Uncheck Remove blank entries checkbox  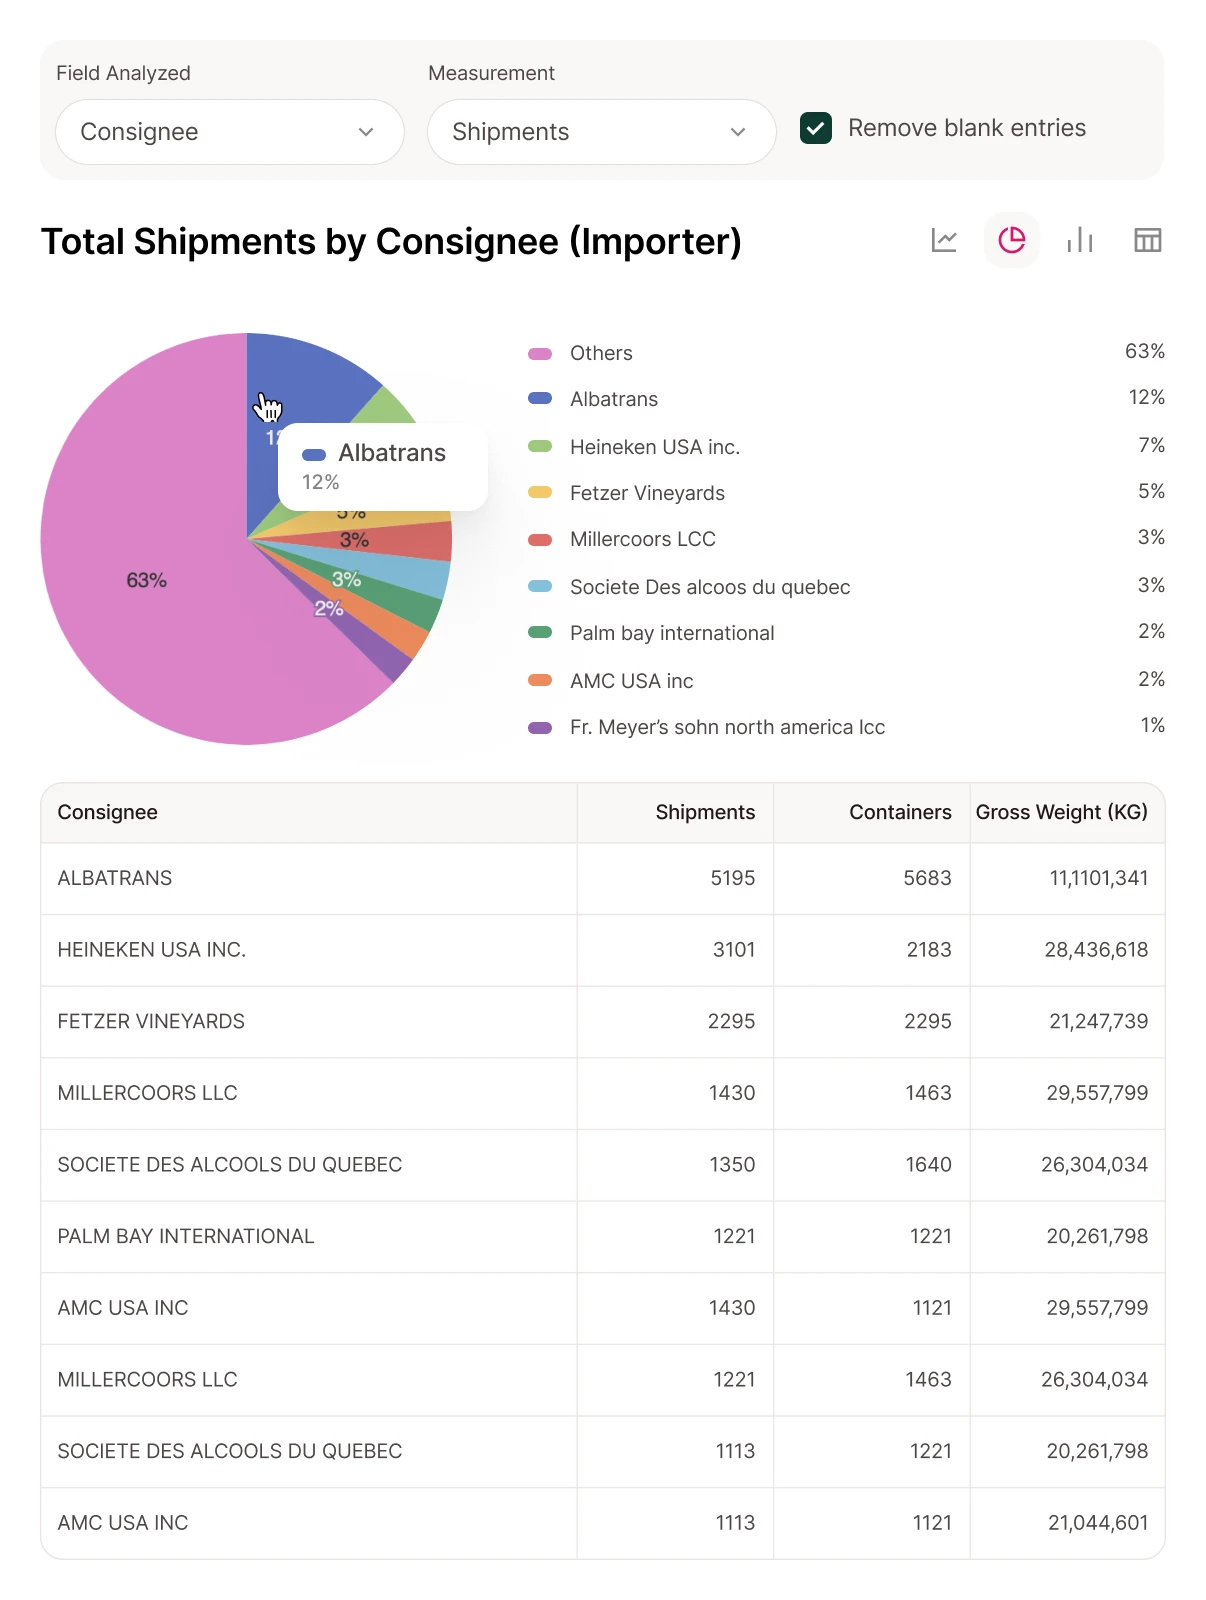(x=816, y=128)
